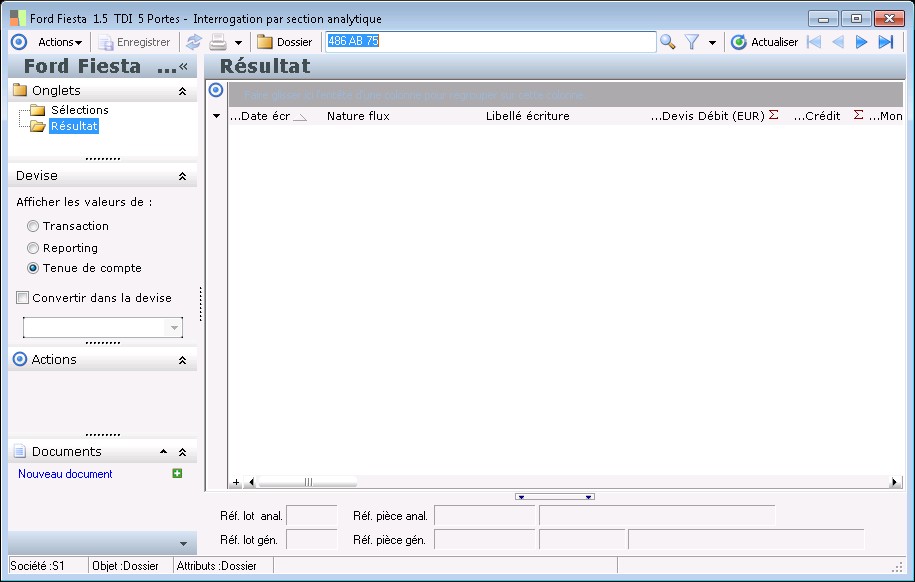Click the Actualiser refresh button

point(764,42)
